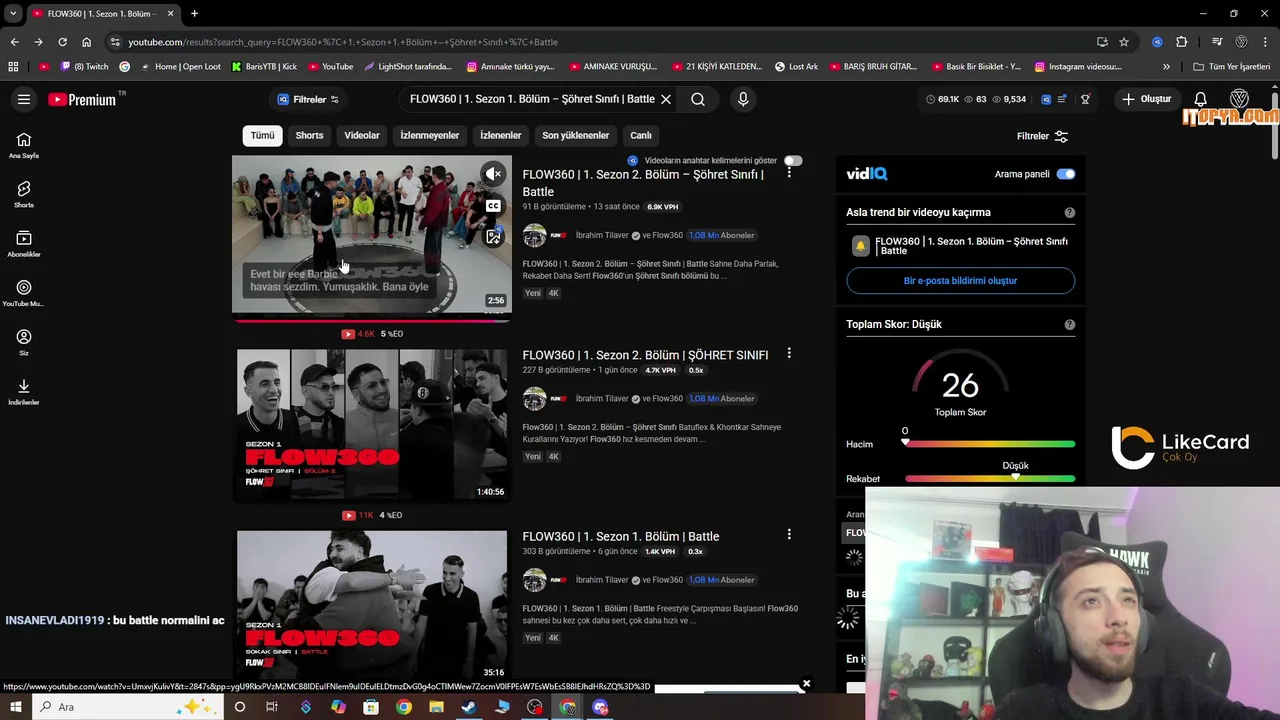This screenshot has width=1280, height=720.
Task: Click the red progress bar under the preview video
Action: 372,320
